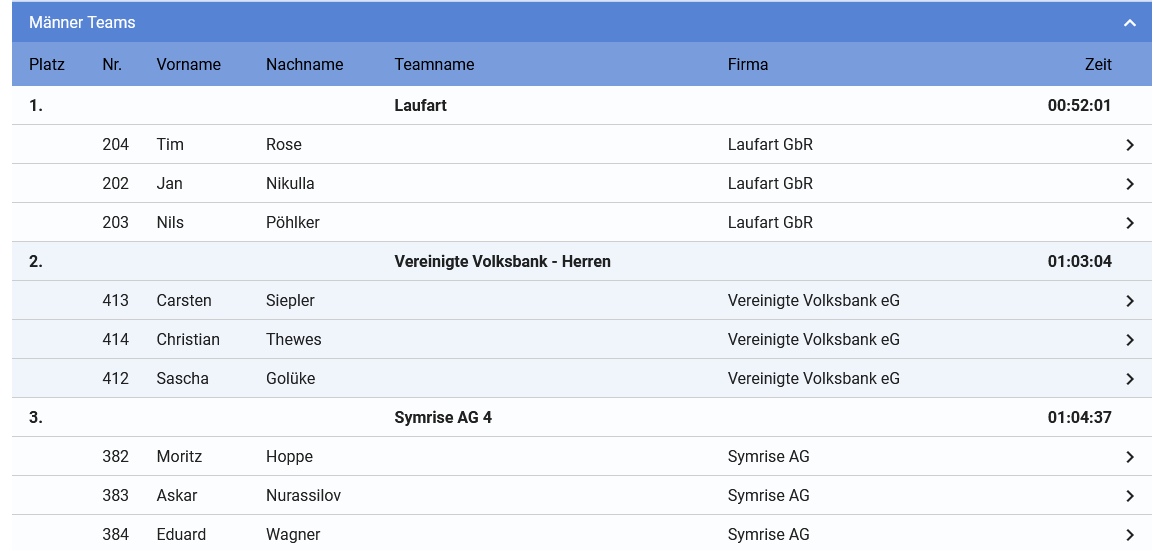The height and width of the screenshot is (551, 1159).
Task: Open details arrow for Tim Rose
Action: (1129, 145)
